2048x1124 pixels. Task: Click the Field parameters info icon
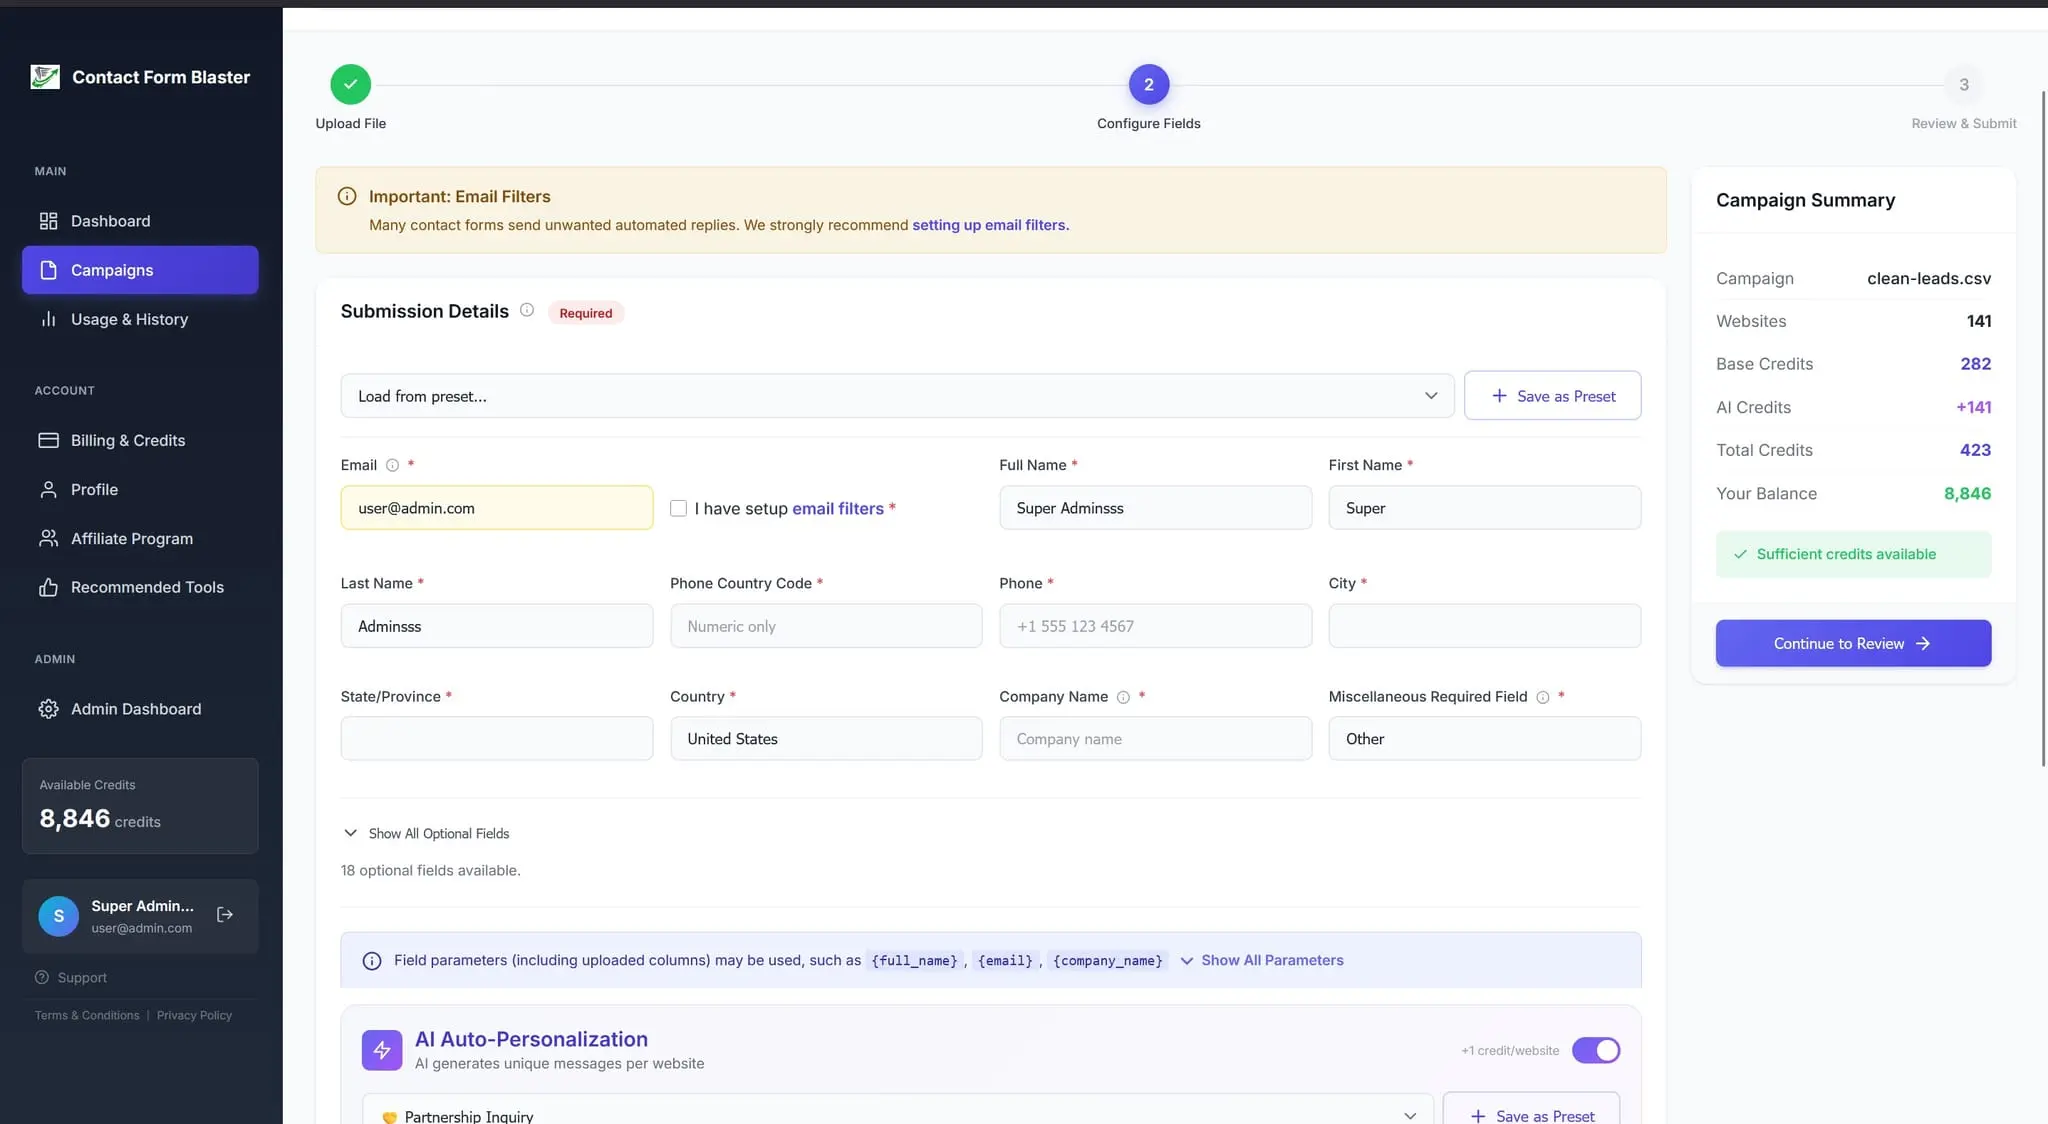point(372,961)
